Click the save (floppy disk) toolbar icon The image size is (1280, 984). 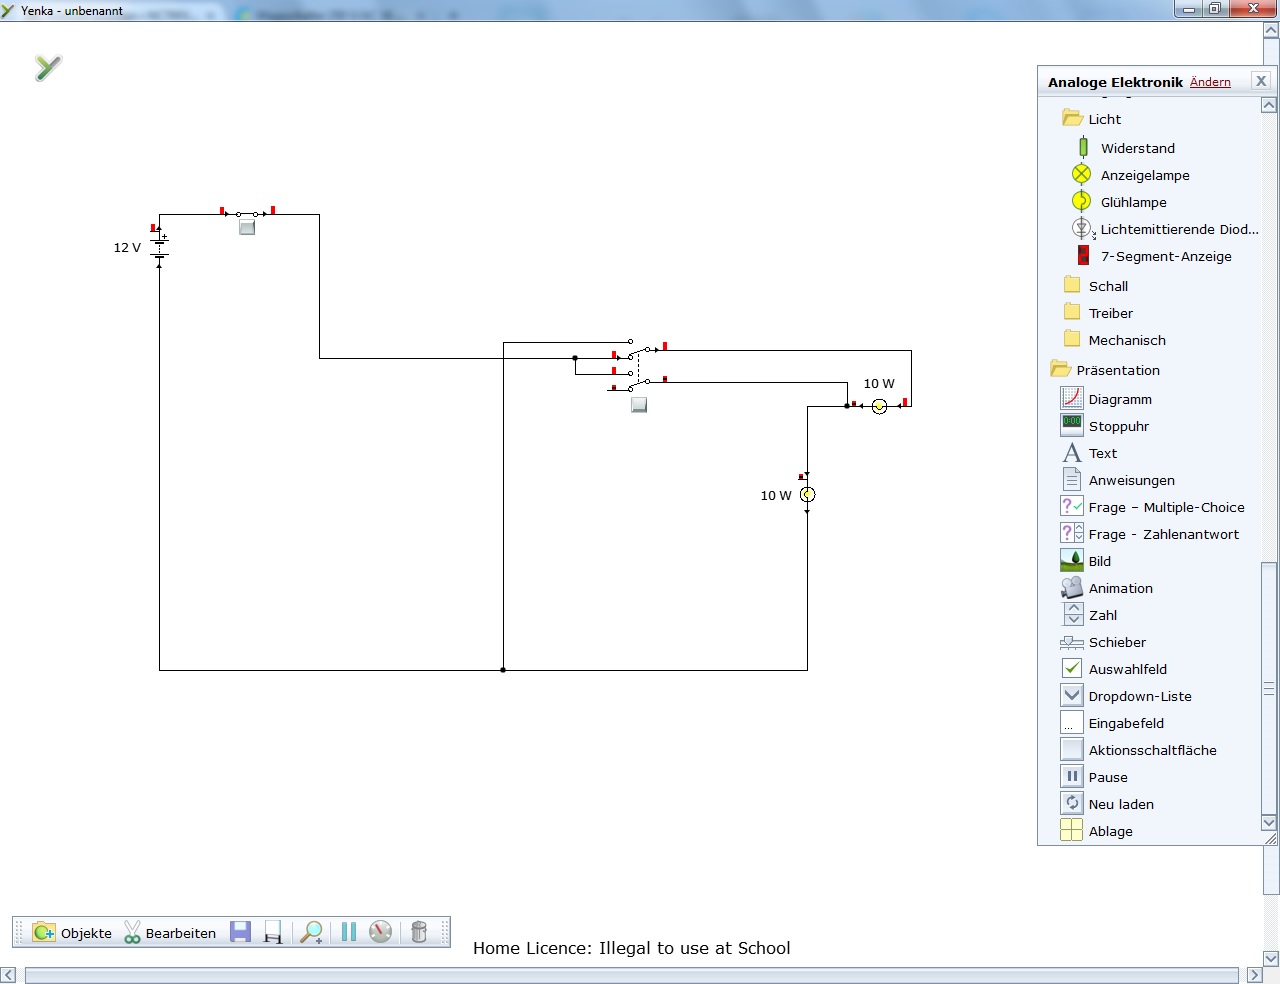click(x=240, y=932)
